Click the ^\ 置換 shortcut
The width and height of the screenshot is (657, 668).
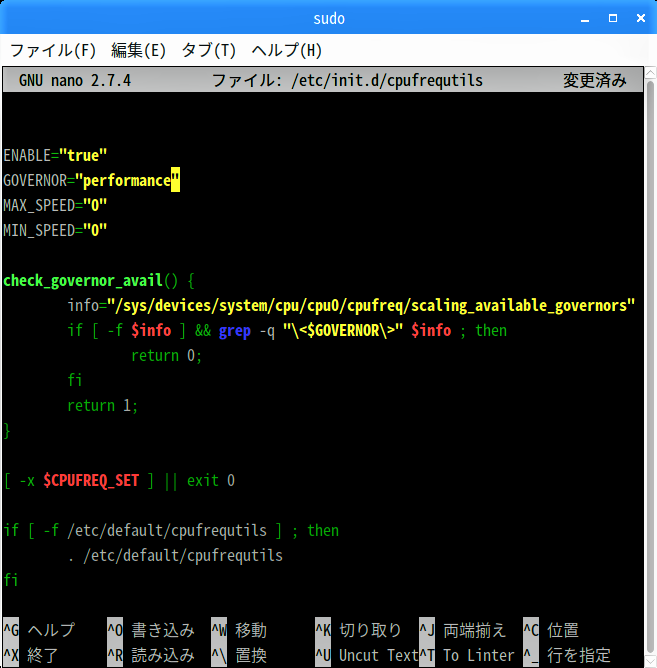click(239, 655)
